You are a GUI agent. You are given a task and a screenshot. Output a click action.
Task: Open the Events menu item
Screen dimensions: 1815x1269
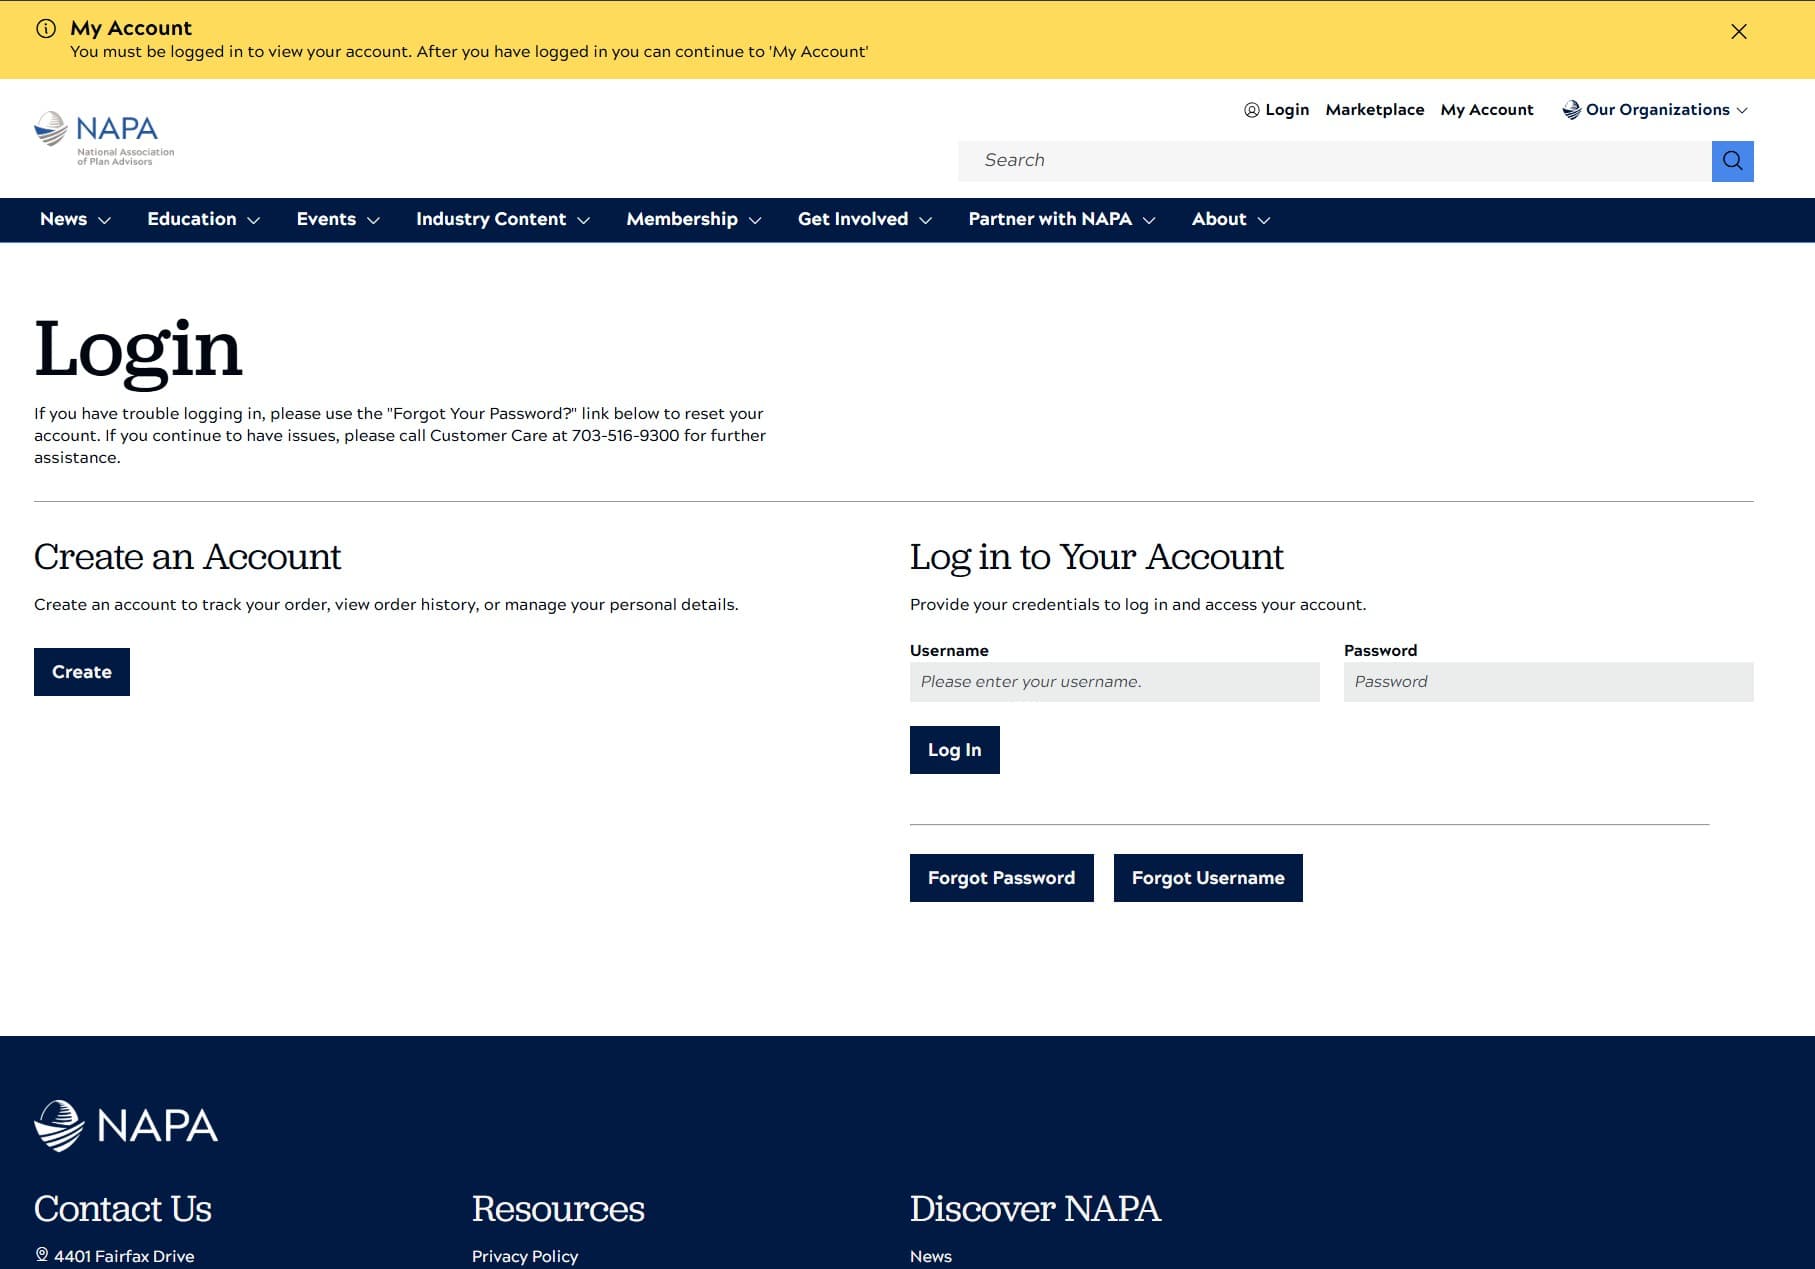(x=326, y=219)
